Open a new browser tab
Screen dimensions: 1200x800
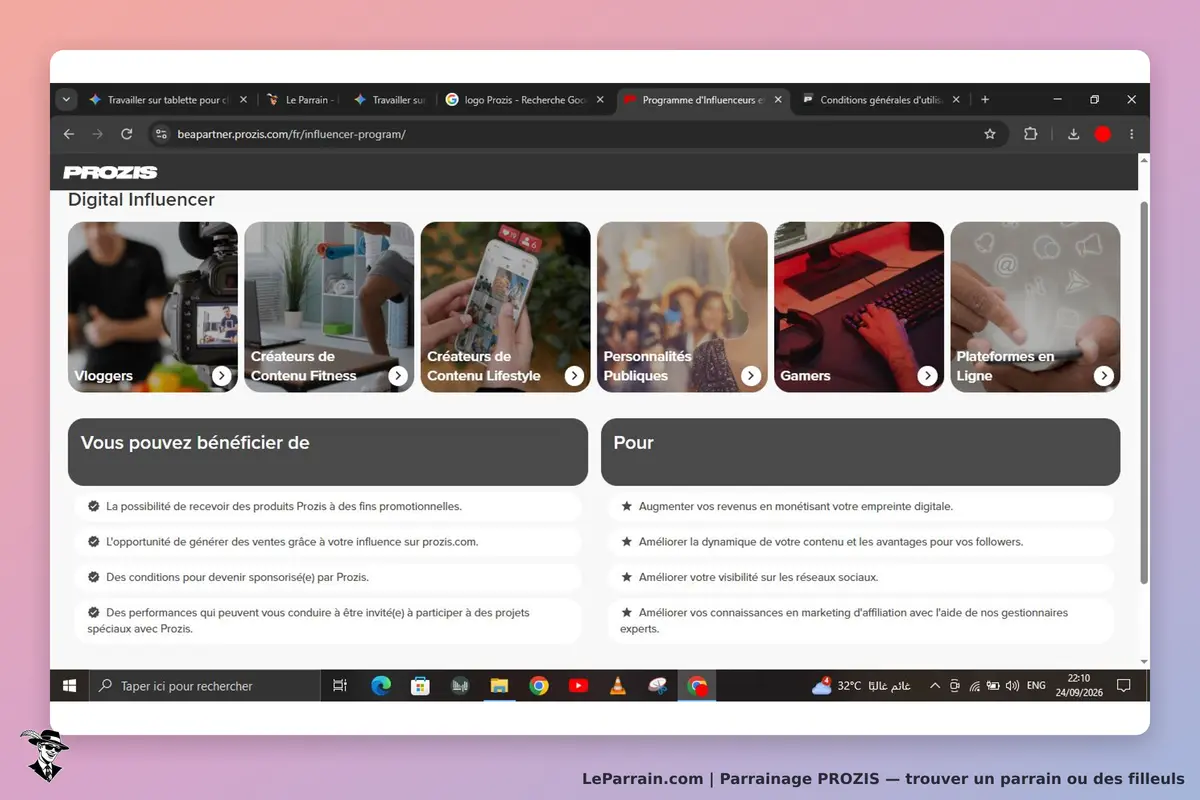click(985, 100)
